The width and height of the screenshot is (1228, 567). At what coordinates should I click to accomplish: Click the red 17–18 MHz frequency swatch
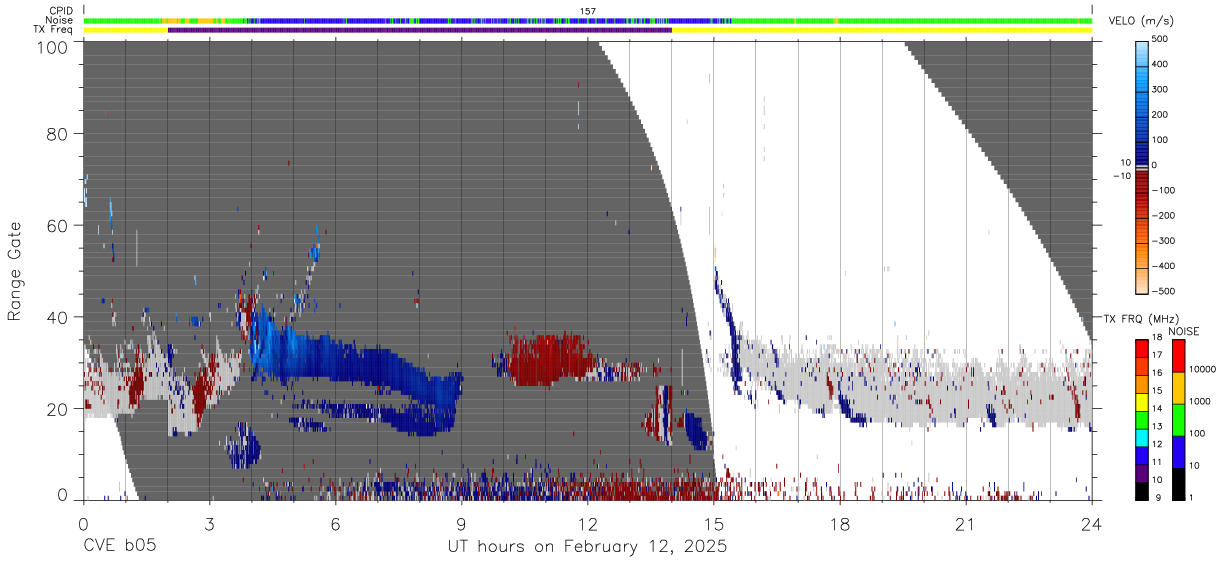coord(1141,349)
